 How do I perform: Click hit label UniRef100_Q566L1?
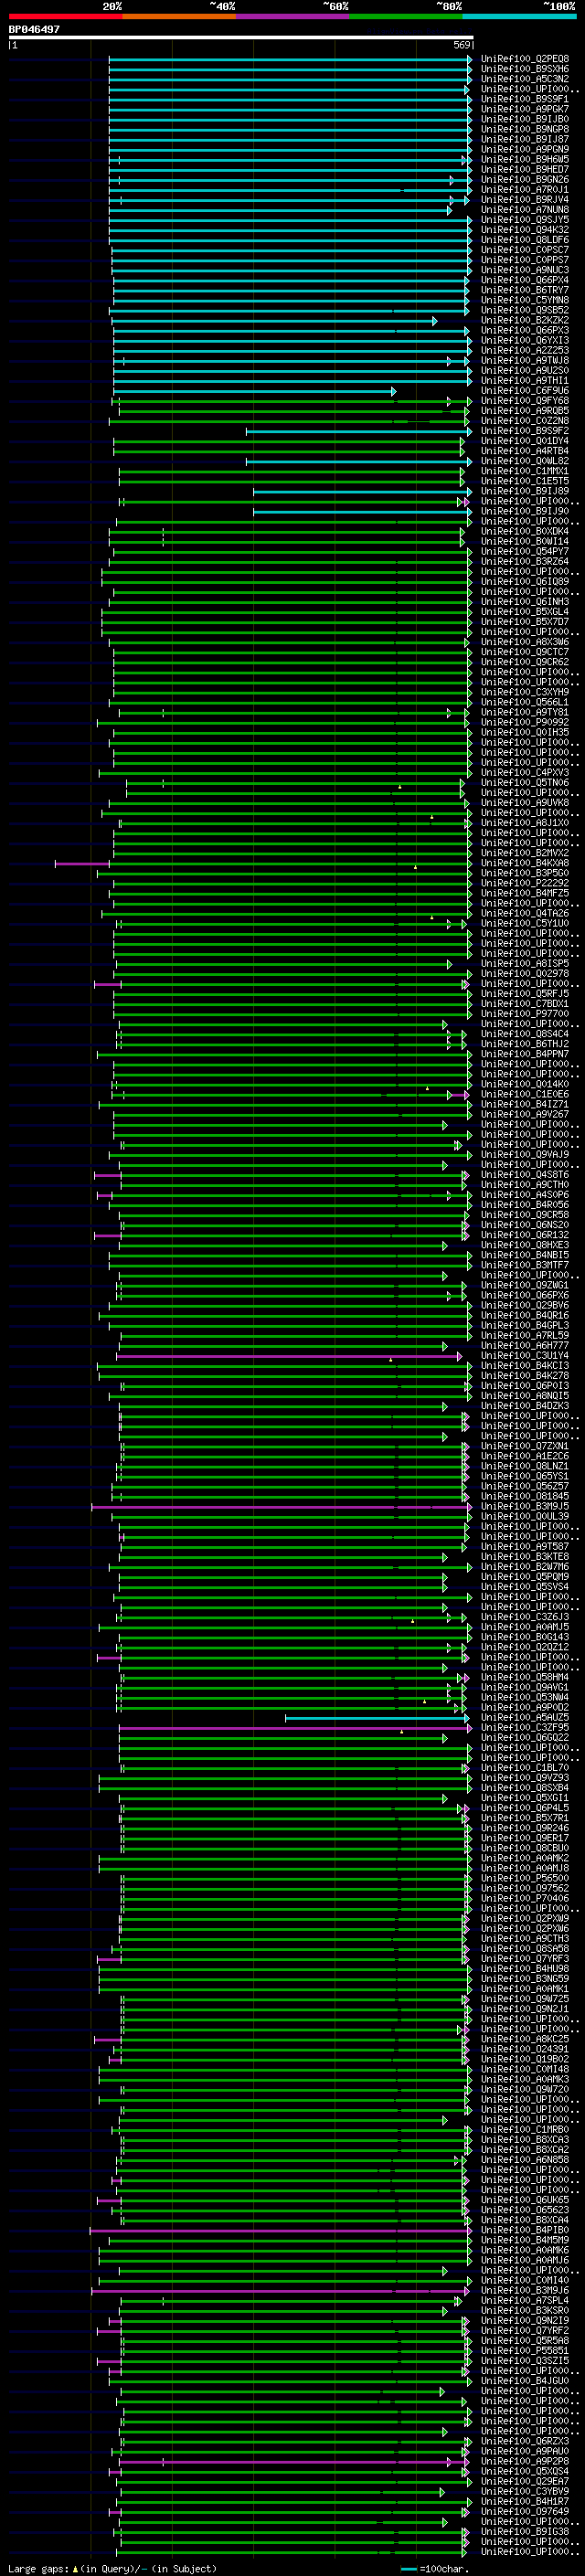click(x=525, y=702)
